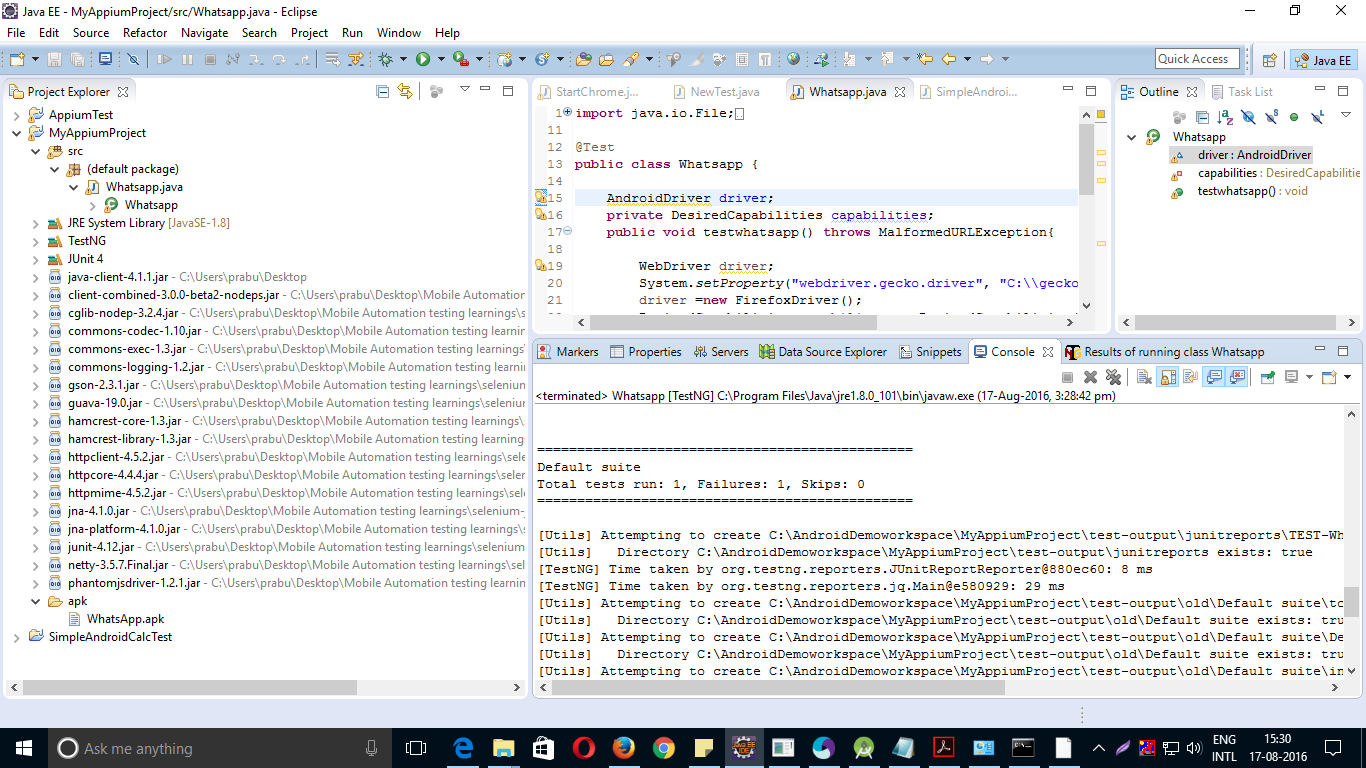Expand SimpleAndroidCalcTest project node

pyautogui.click(x=16, y=637)
